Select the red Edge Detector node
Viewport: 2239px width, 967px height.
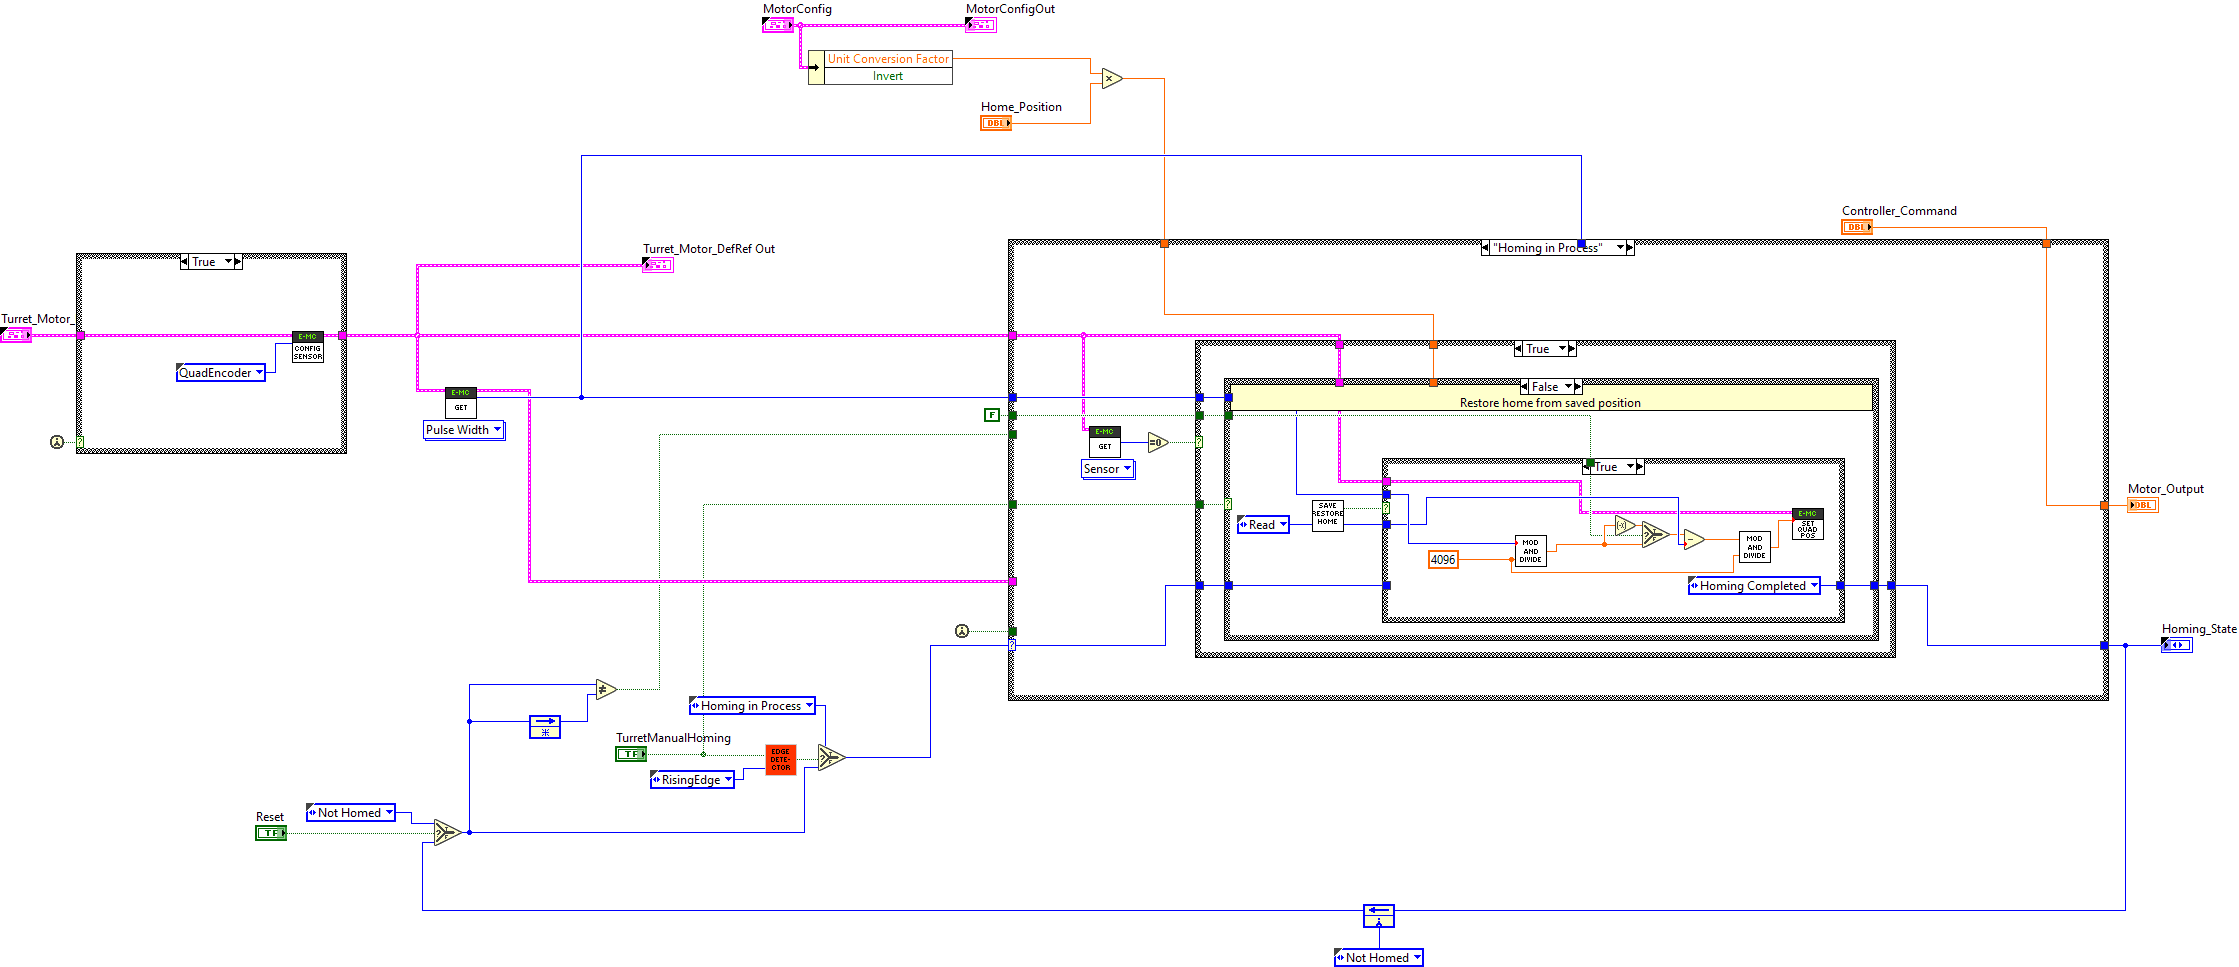click(780, 760)
